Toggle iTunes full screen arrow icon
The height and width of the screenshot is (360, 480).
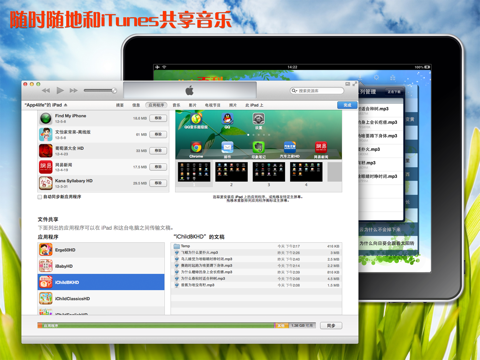coord(355,84)
